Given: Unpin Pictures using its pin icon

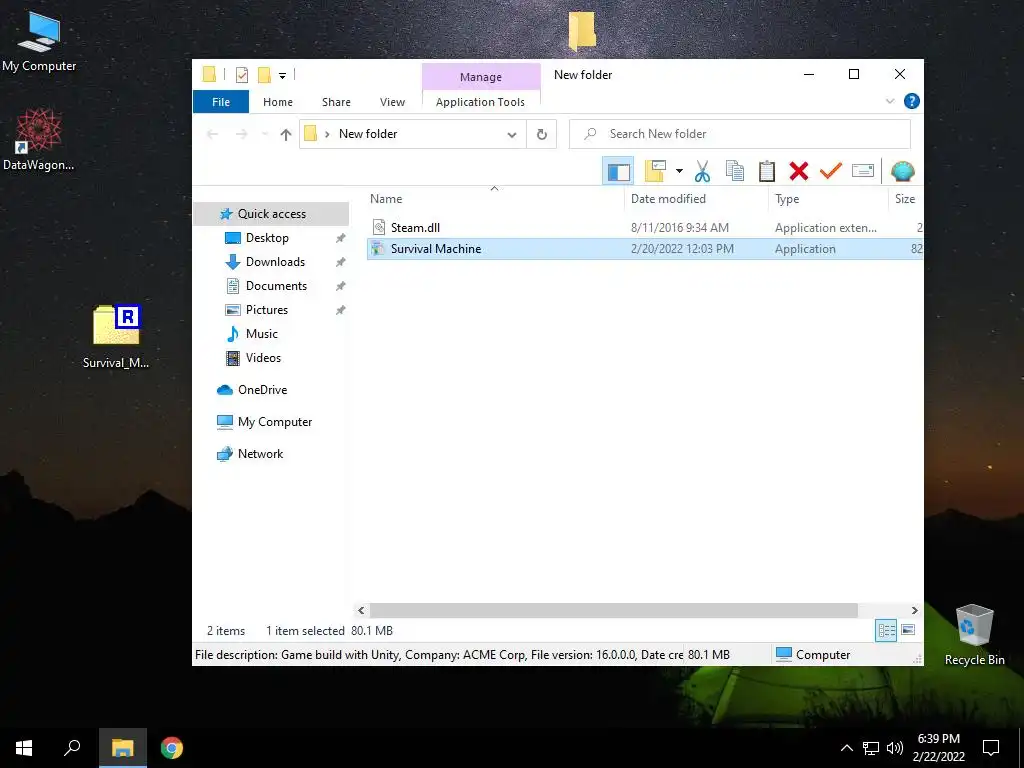Looking at the screenshot, I should tap(340, 310).
